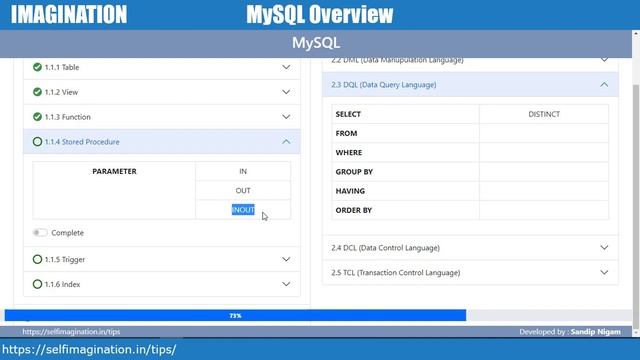Click the ORDER BY row label
The height and width of the screenshot is (360, 640).
(353, 210)
